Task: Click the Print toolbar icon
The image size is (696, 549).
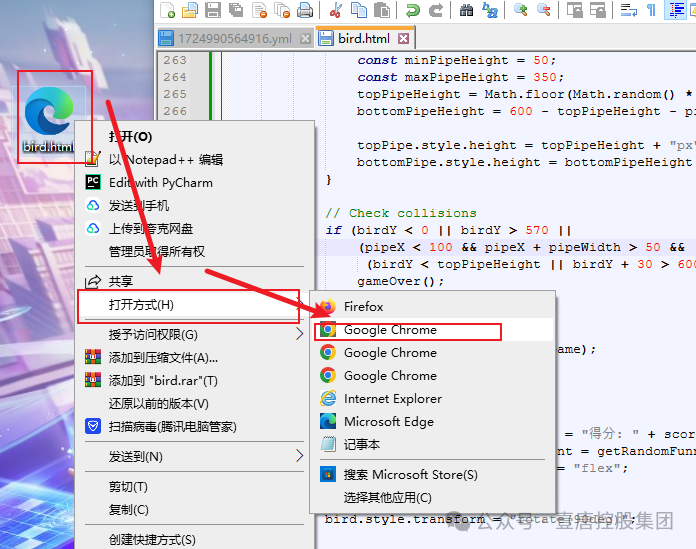Action: tap(305, 9)
